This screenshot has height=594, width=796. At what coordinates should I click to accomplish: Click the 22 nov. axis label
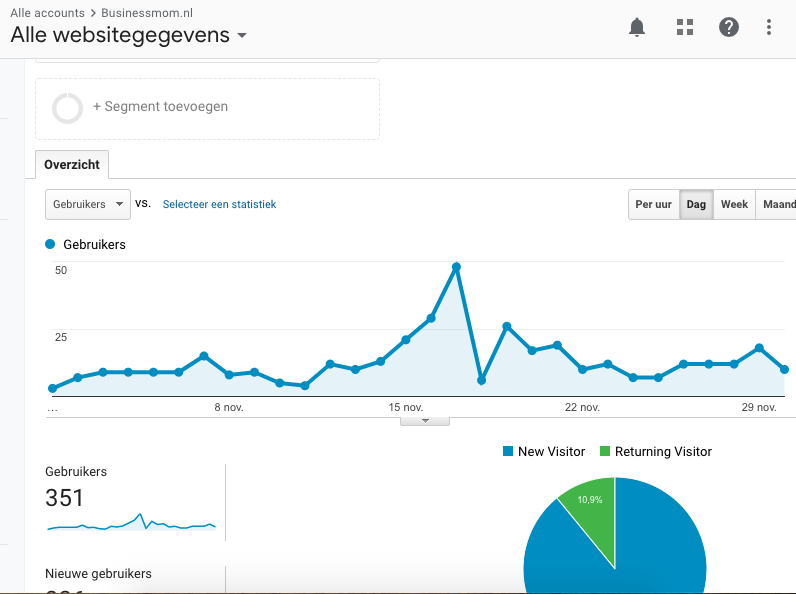[x=582, y=407]
